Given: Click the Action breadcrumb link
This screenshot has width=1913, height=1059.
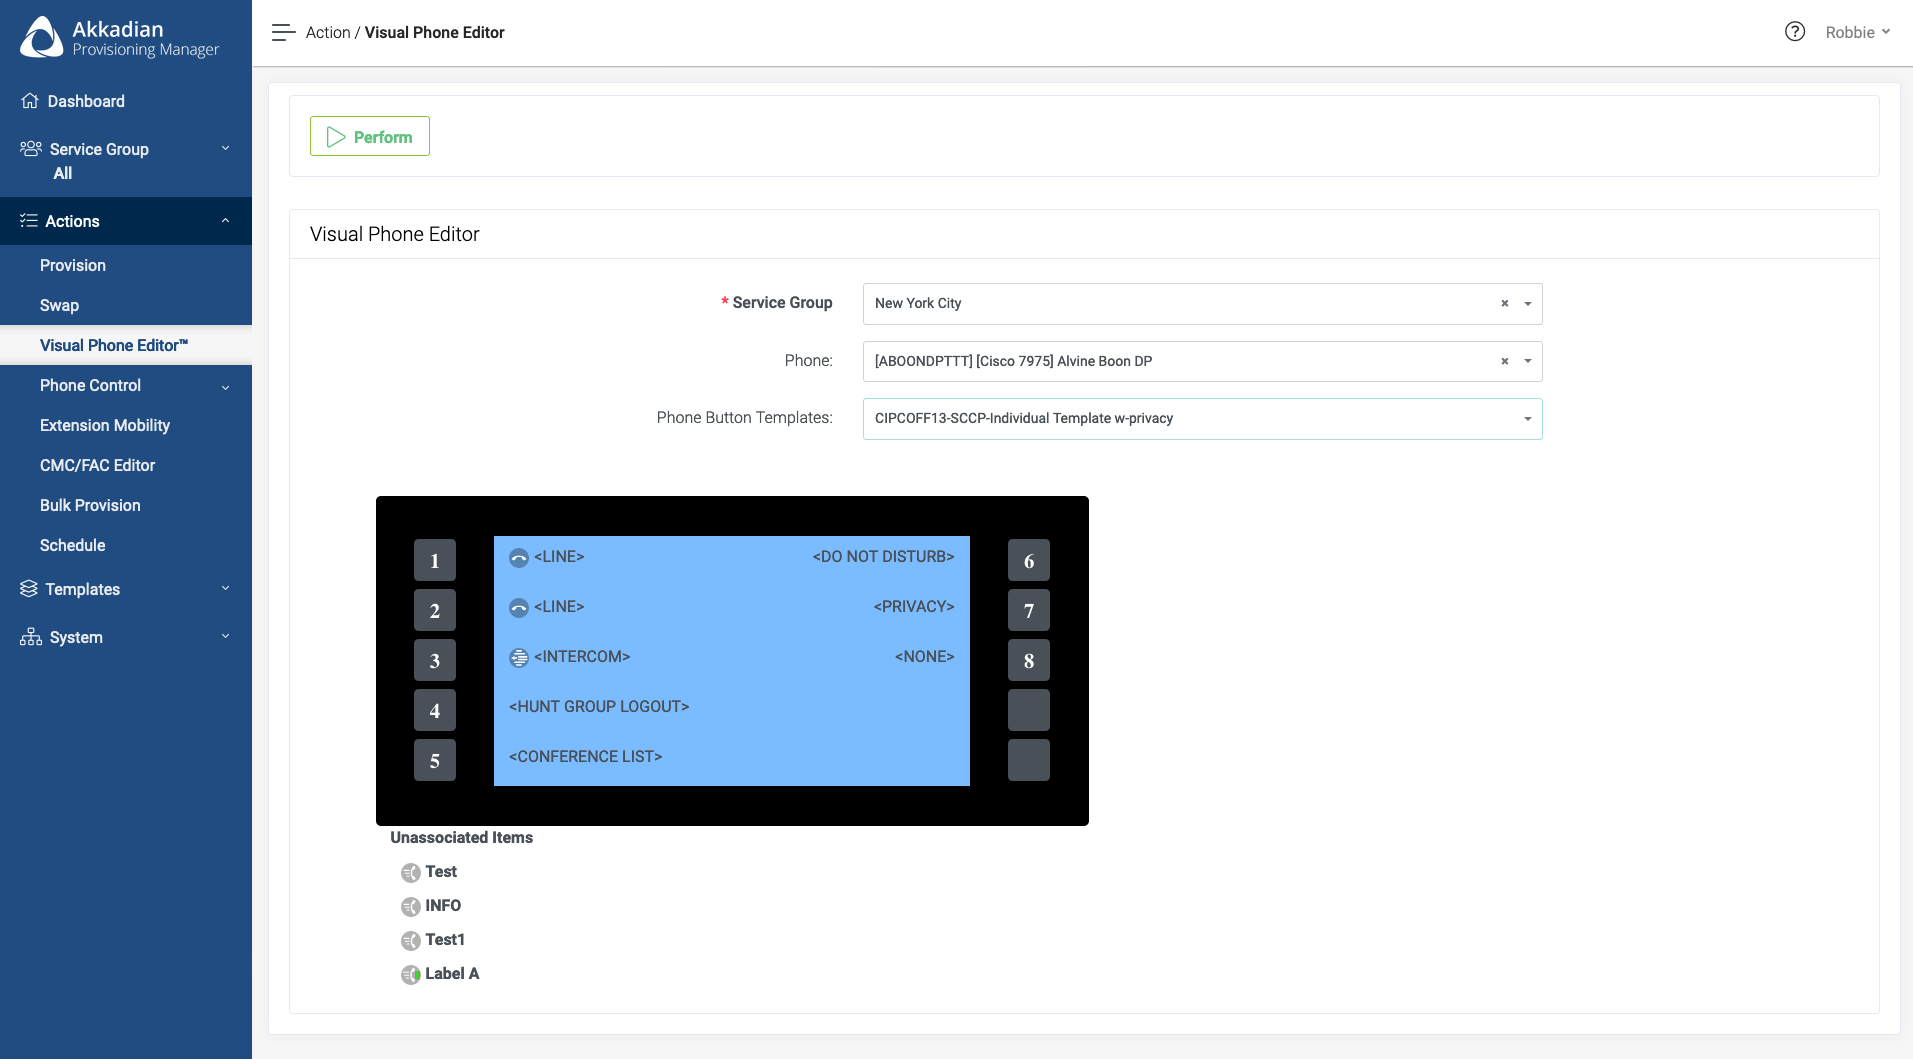Looking at the screenshot, I should [328, 33].
